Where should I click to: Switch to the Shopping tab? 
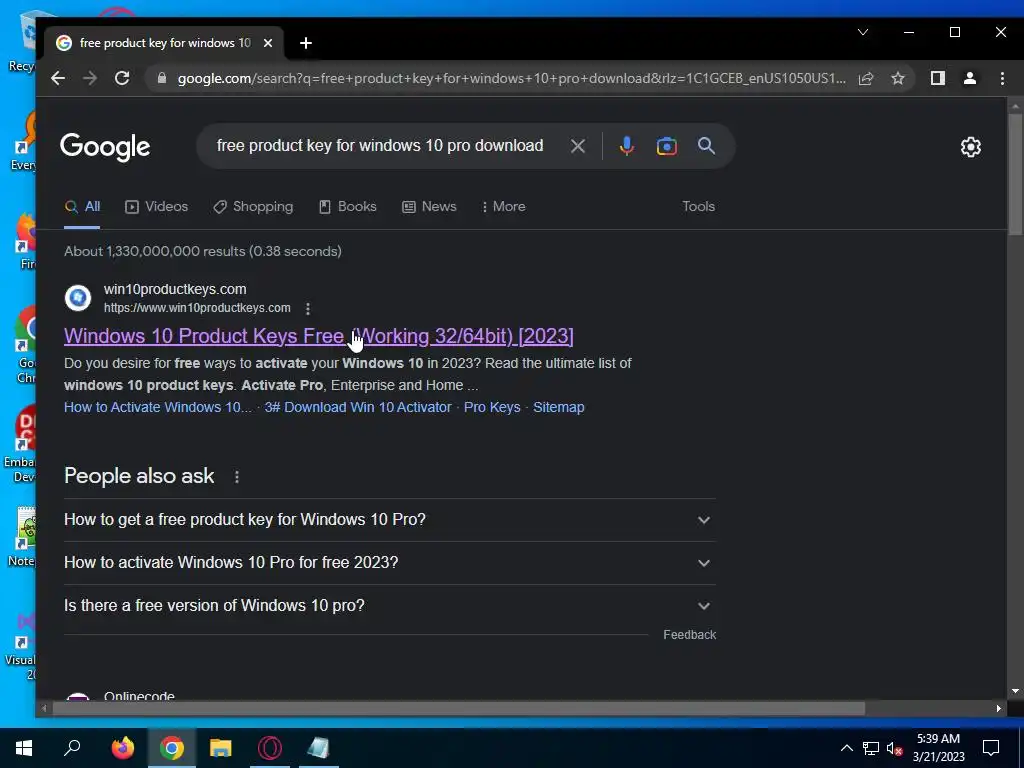tap(253, 207)
